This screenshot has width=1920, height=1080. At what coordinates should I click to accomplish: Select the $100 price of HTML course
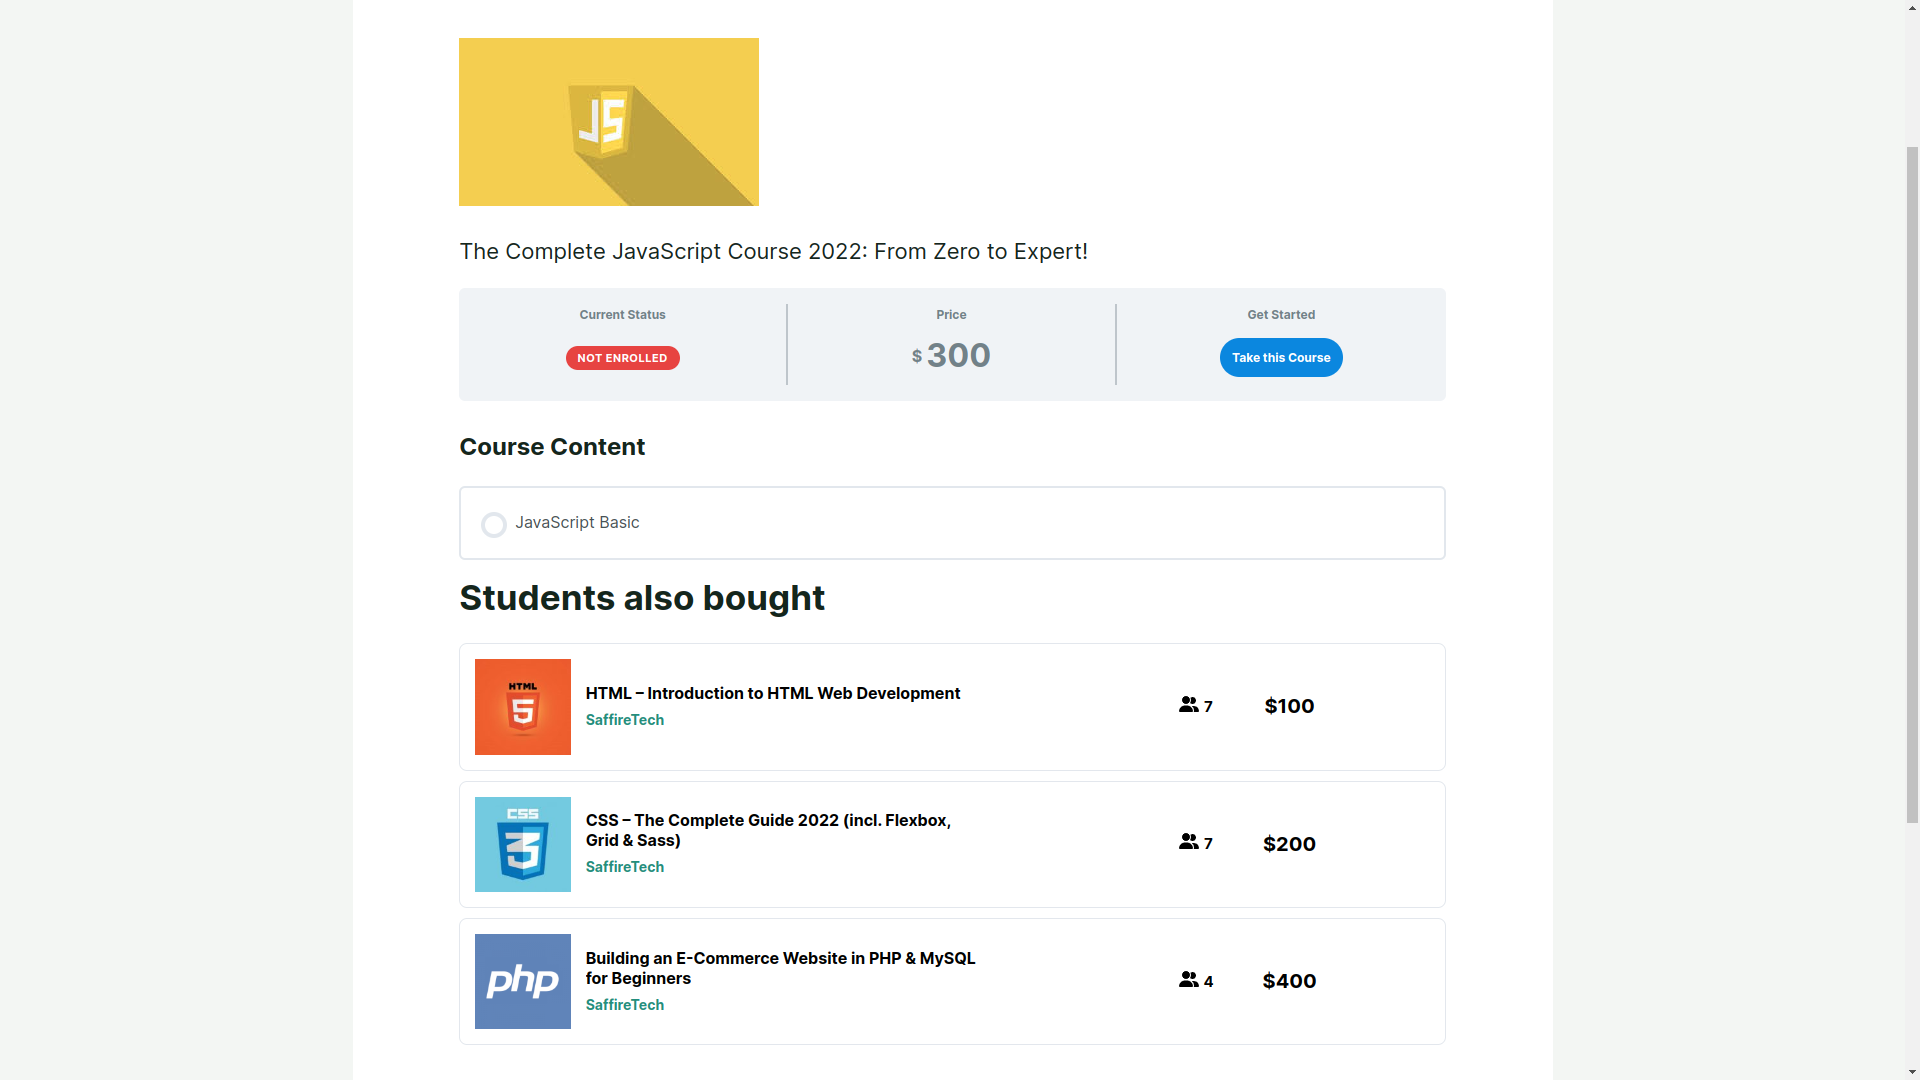point(1289,706)
